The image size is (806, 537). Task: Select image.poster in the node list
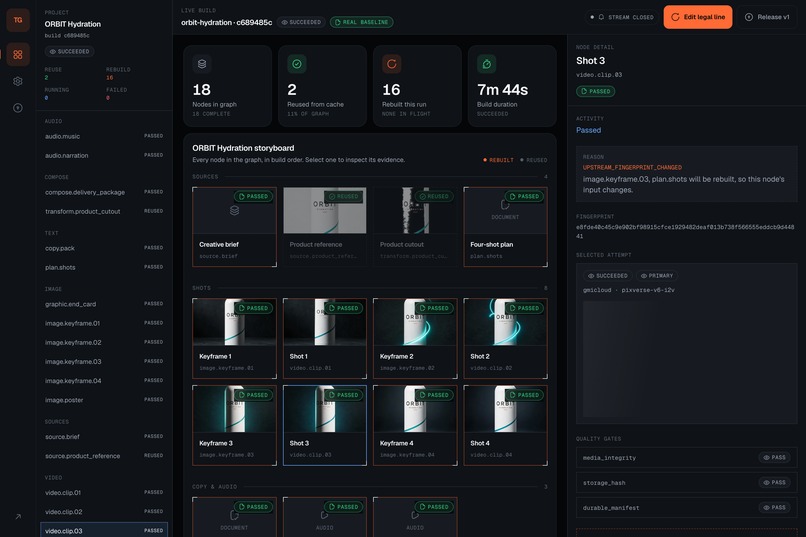104,400
